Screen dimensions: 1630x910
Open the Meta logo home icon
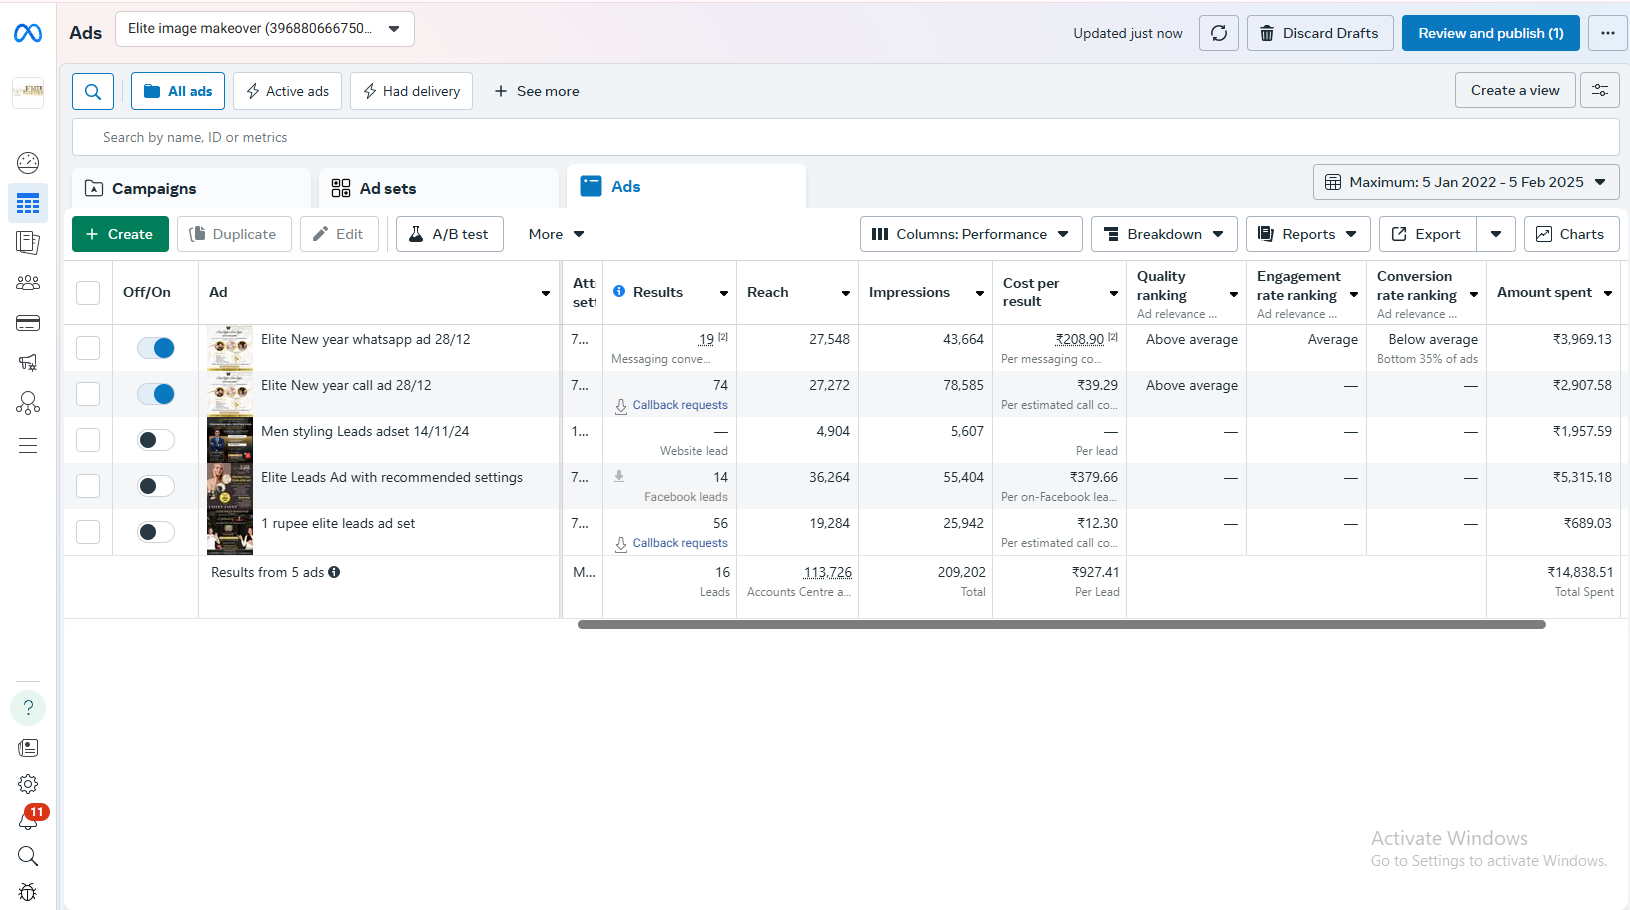[28, 33]
